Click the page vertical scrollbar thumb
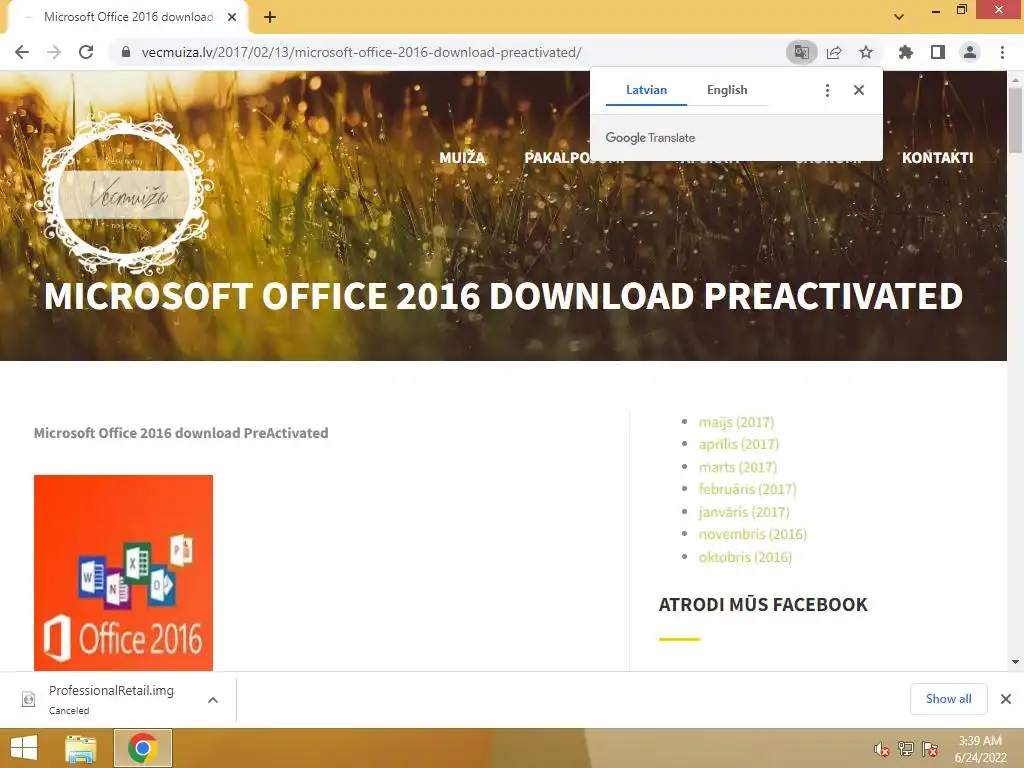The height and width of the screenshot is (768, 1024). [x=1015, y=120]
